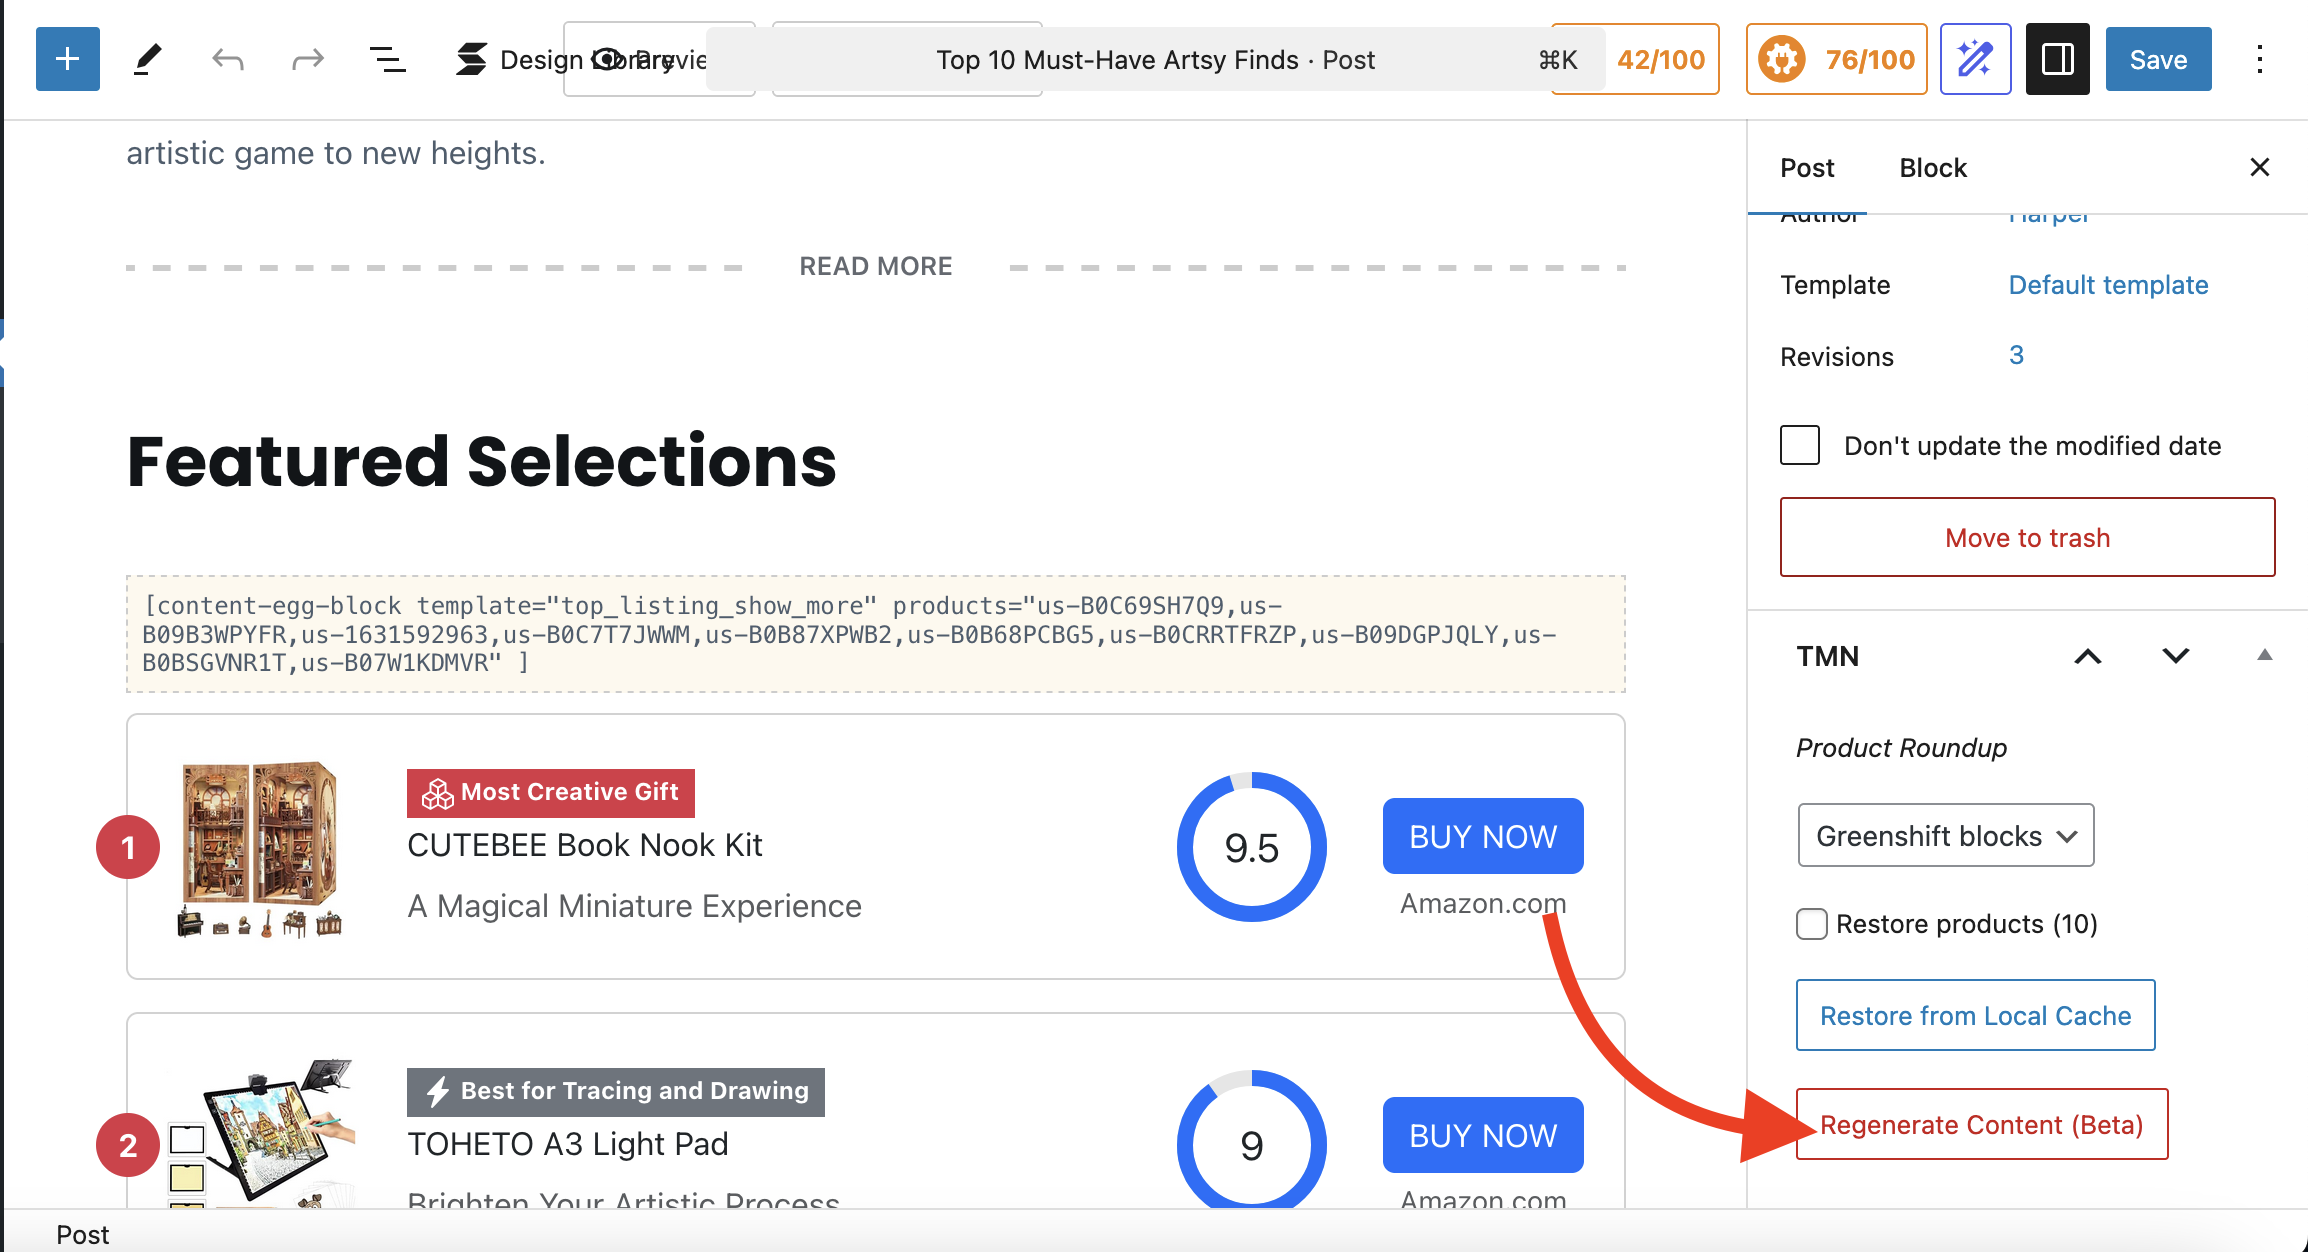Open the AI magic wand tool

coord(1975,59)
